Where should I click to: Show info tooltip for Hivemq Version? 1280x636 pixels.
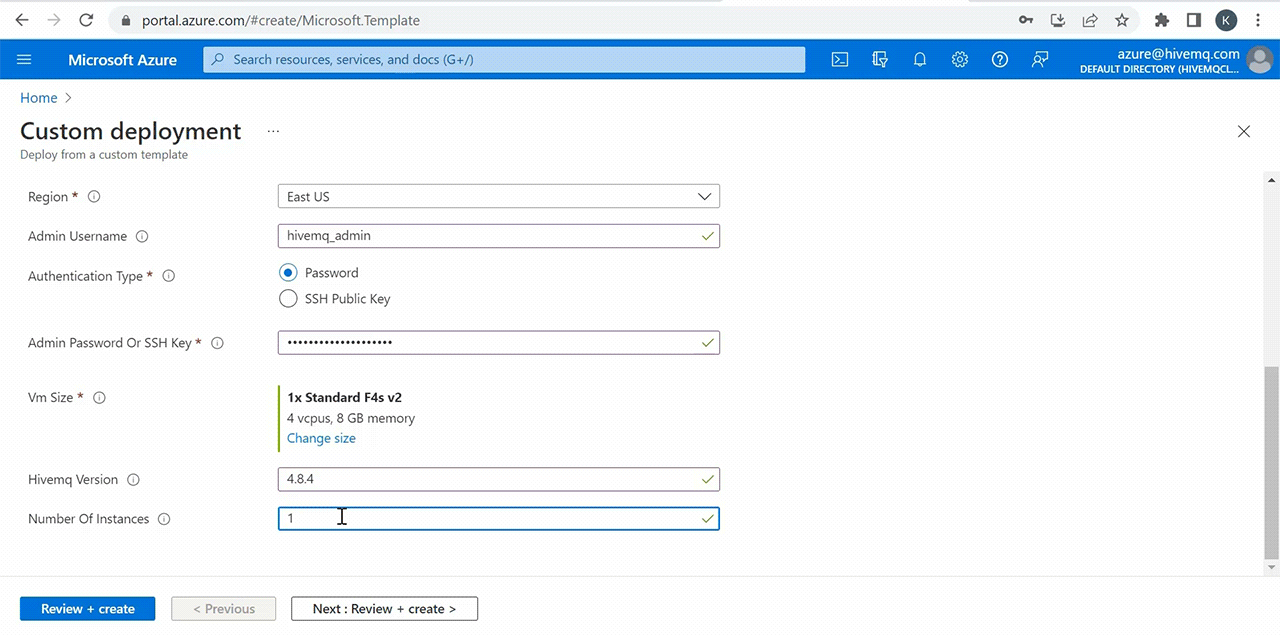pyautogui.click(x=134, y=480)
